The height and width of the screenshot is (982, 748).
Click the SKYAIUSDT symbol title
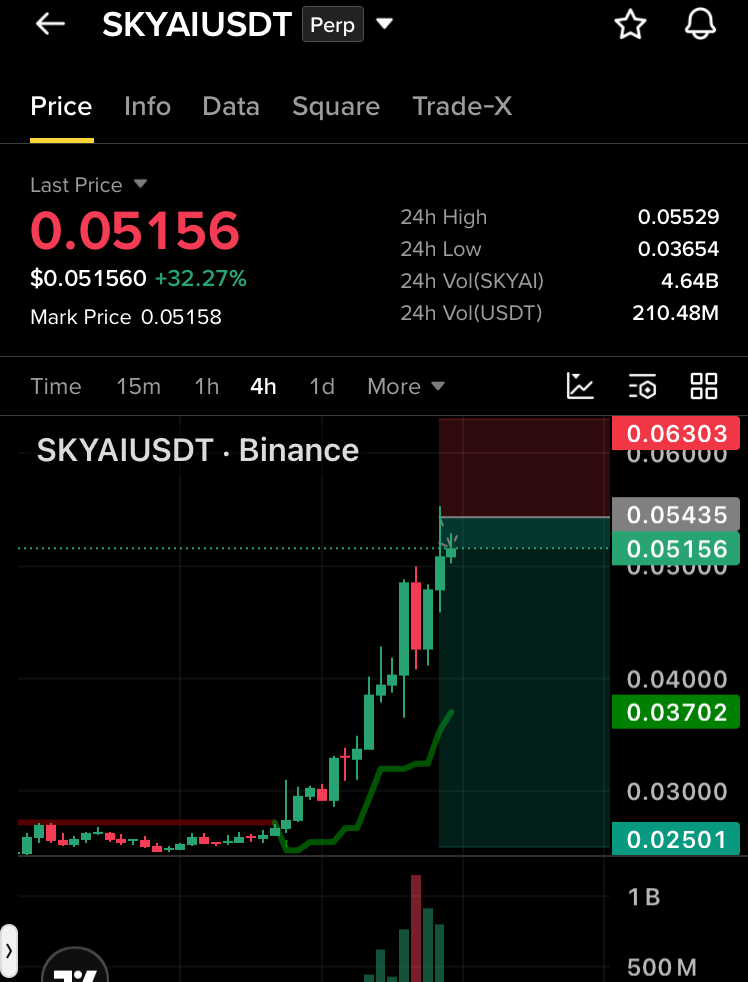click(x=197, y=24)
